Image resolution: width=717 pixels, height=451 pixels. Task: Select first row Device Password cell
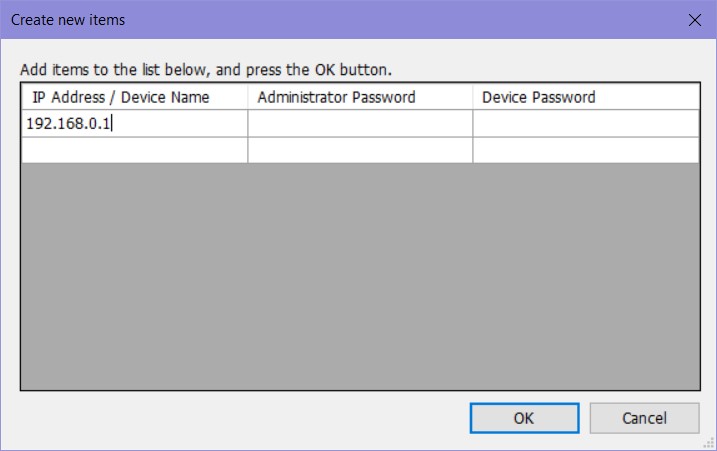(x=585, y=124)
